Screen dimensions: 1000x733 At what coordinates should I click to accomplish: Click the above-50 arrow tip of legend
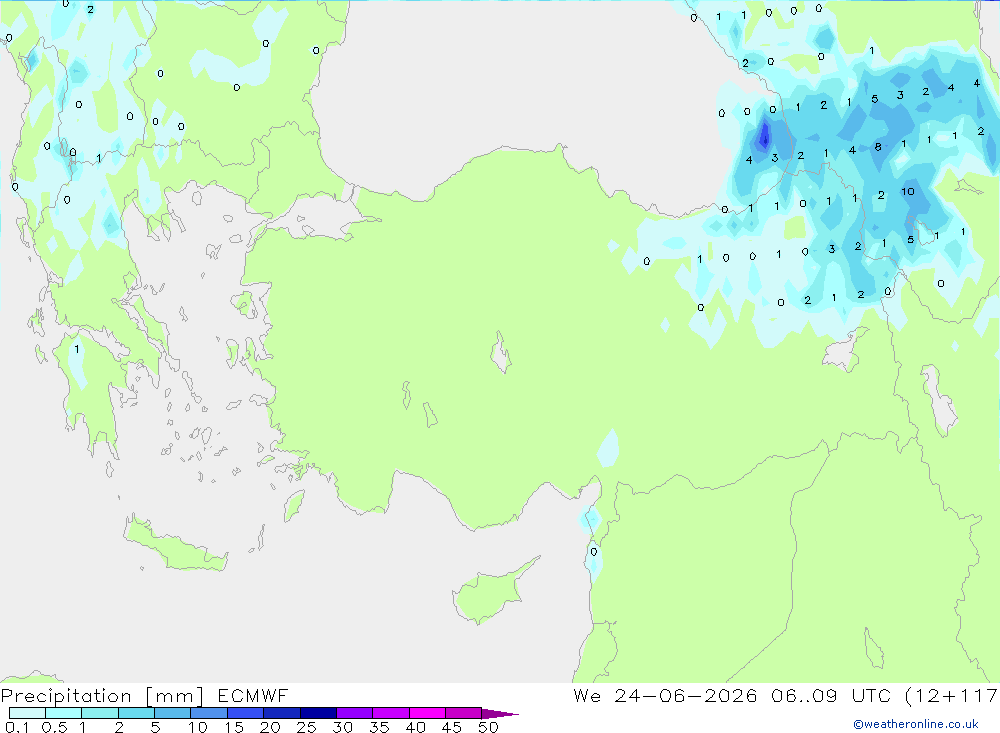pos(501,713)
